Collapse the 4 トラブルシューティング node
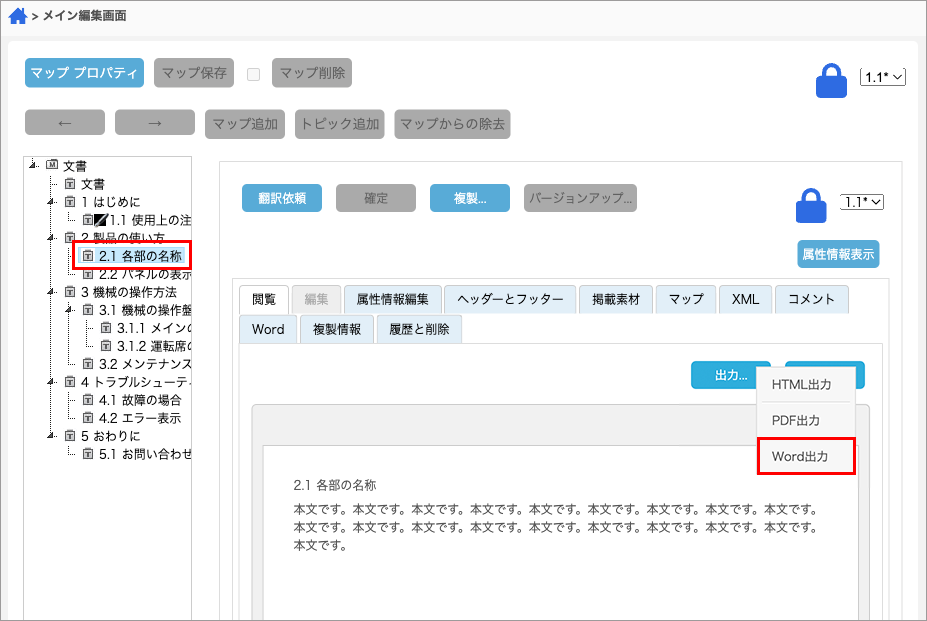The image size is (927, 621). pos(51,381)
